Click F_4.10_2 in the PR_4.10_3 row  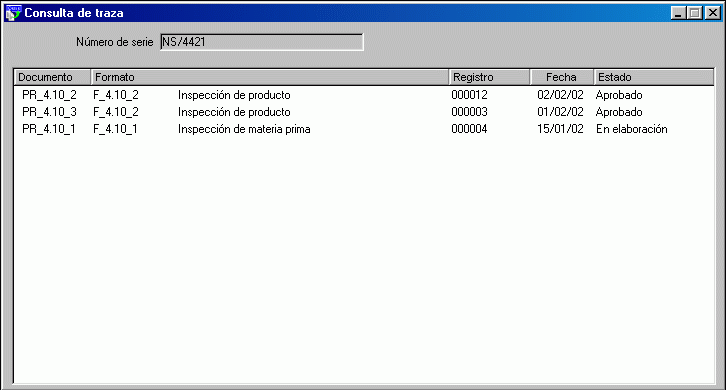point(116,112)
